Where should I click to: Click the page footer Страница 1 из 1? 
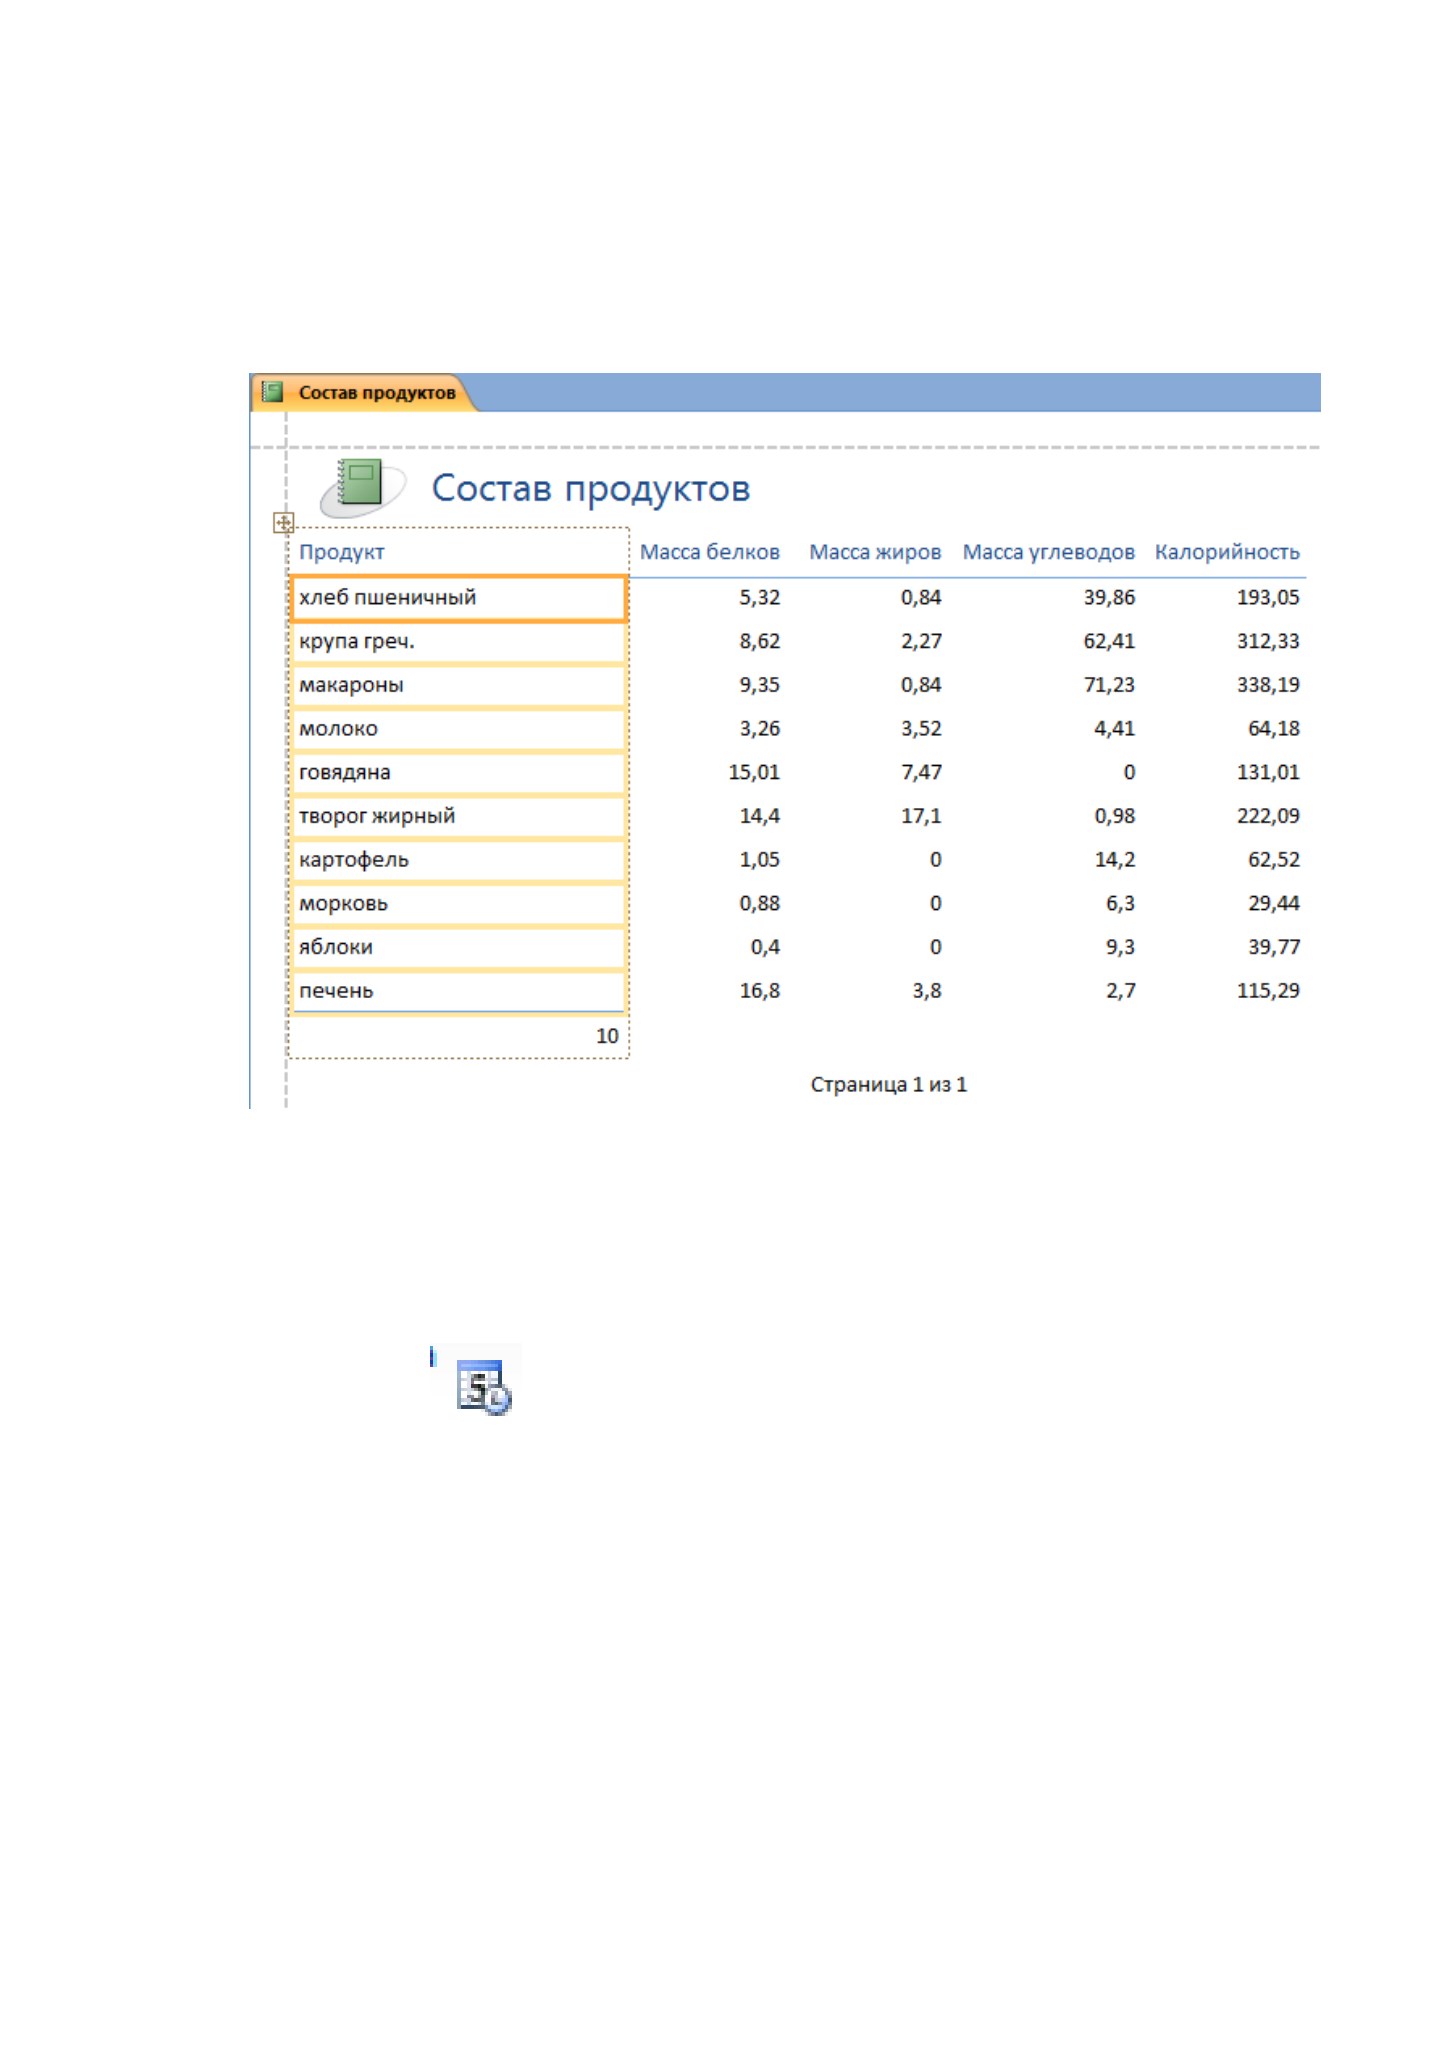pos(888,1085)
